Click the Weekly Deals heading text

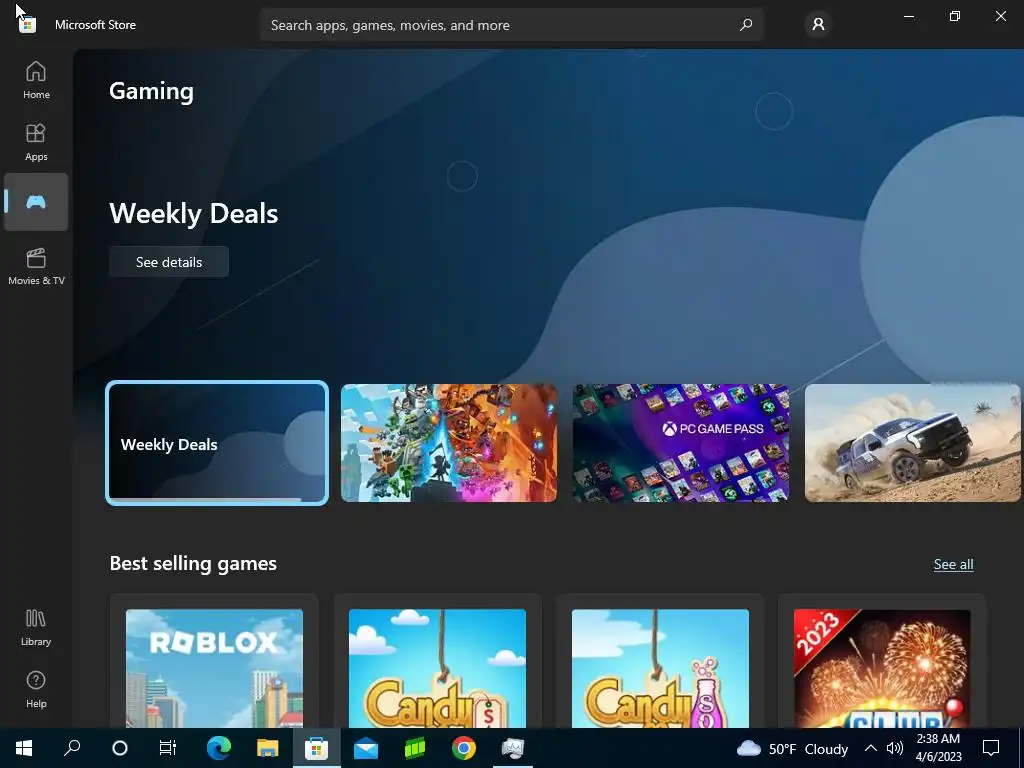click(x=193, y=214)
